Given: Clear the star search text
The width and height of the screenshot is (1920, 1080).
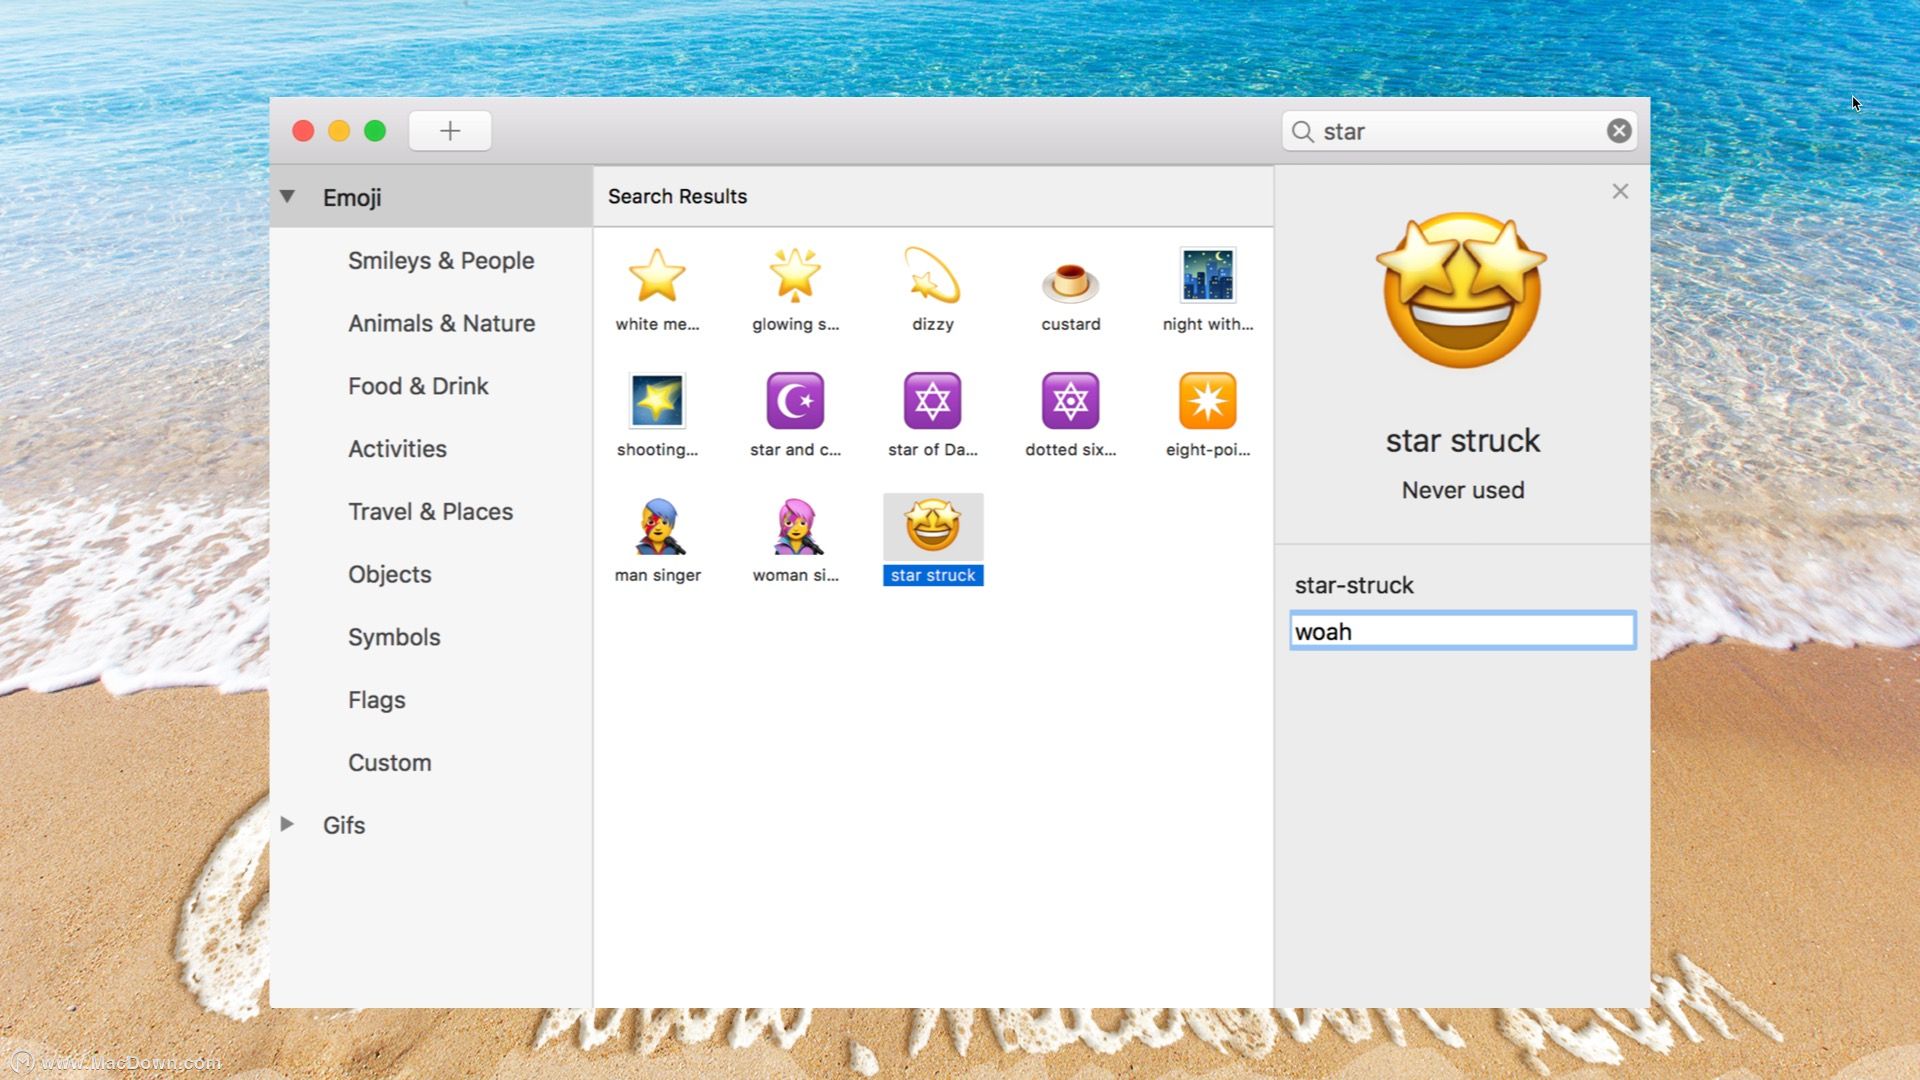Looking at the screenshot, I should click(x=1619, y=131).
